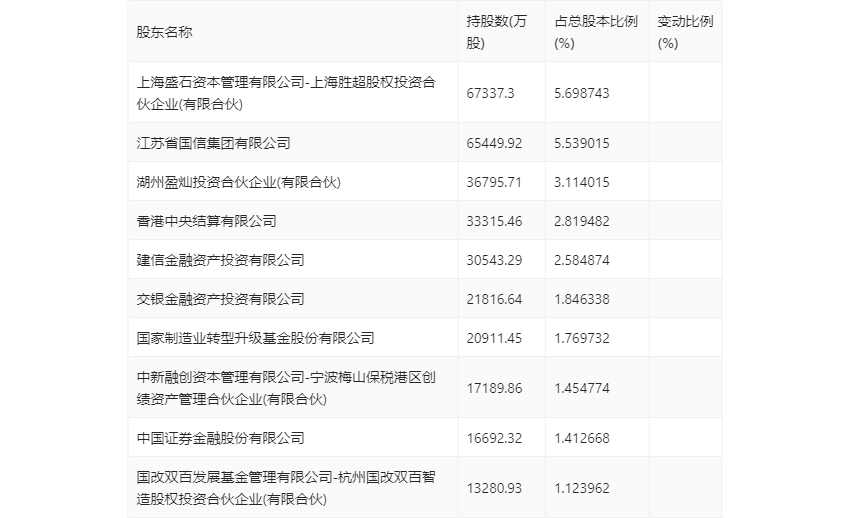850x518 pixels.
Task: Click share count 67337.3
Action: [x=491, y=93]
